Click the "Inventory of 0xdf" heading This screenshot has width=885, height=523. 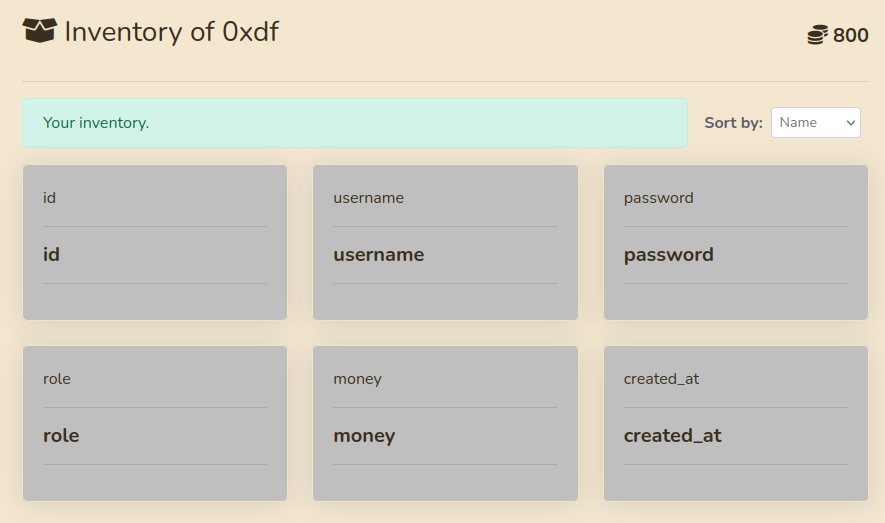click(171, 32)
